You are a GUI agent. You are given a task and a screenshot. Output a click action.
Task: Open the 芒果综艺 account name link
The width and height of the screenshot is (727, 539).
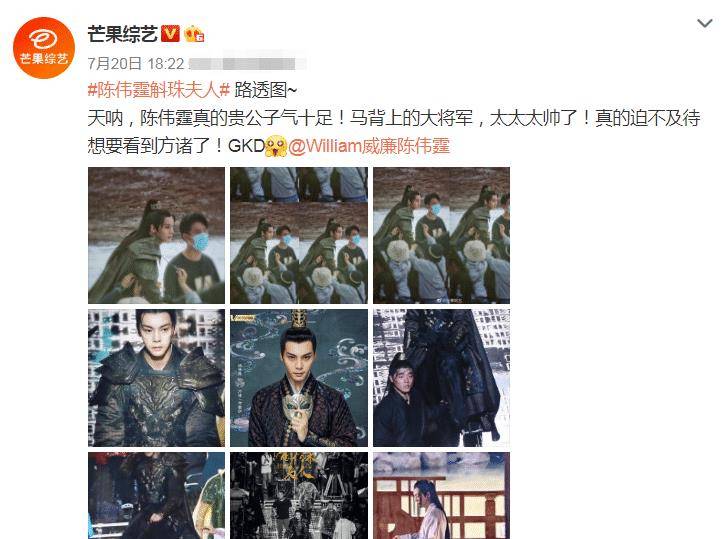coord(122,34)
